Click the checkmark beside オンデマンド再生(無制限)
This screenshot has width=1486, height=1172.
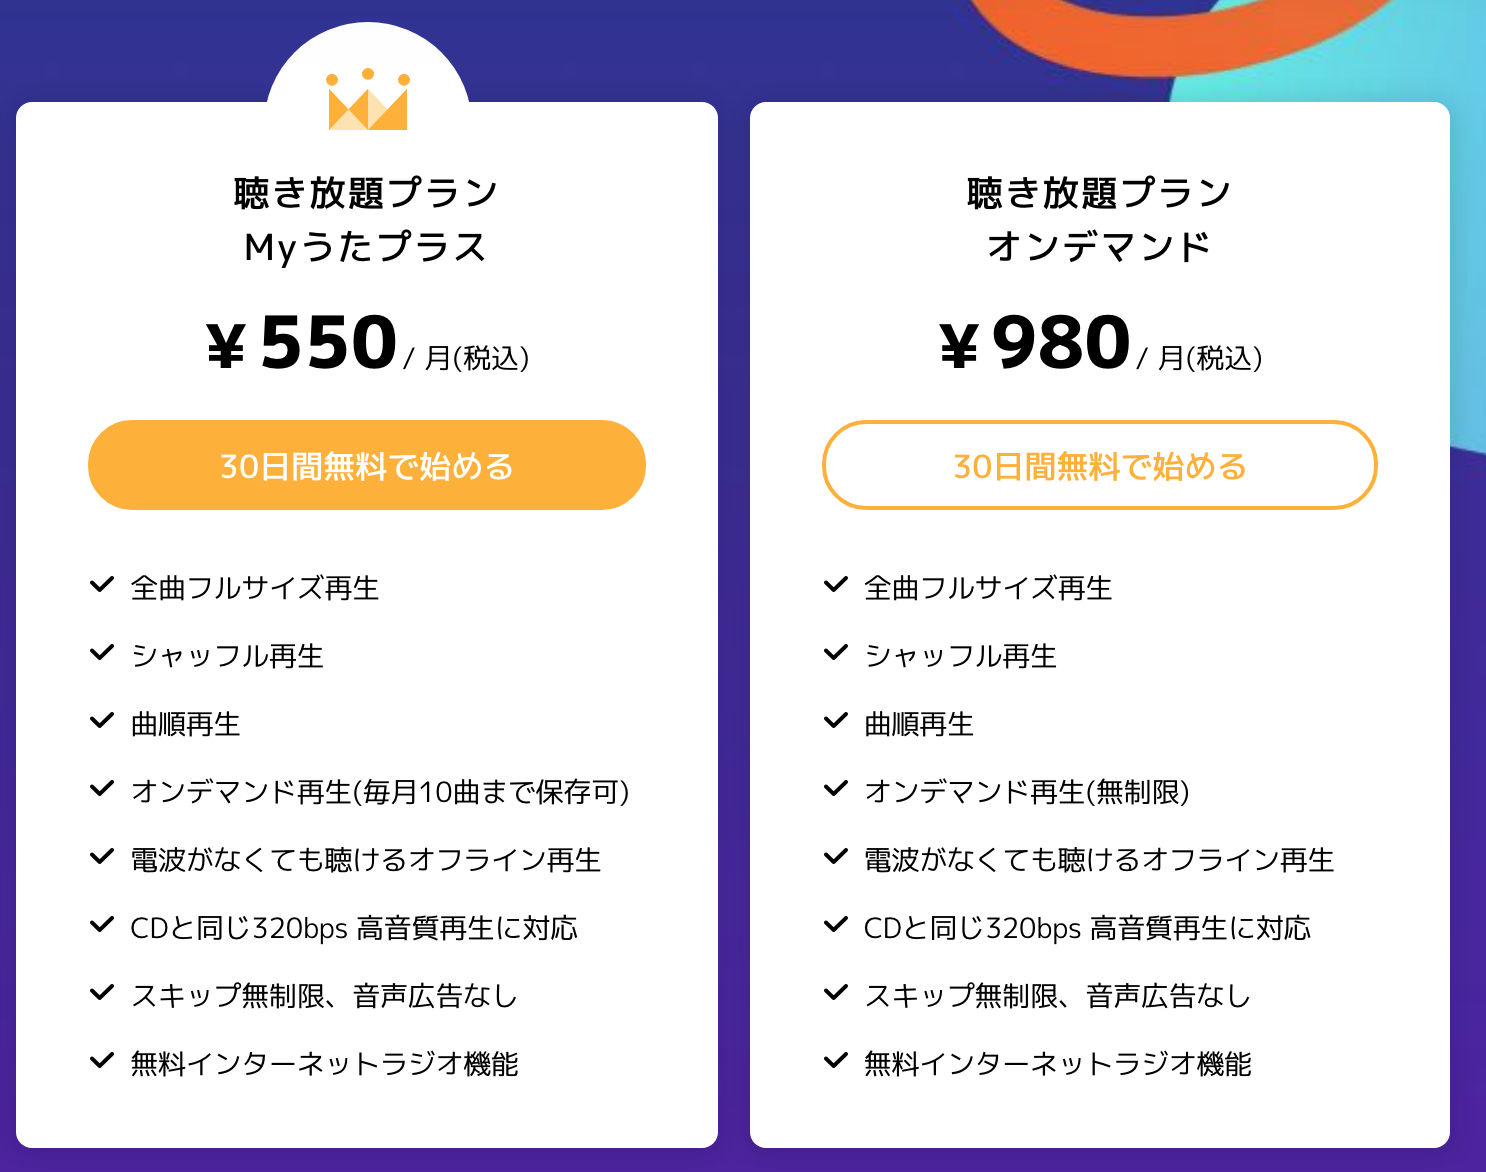pyautogui.click(x=835, y=790)
